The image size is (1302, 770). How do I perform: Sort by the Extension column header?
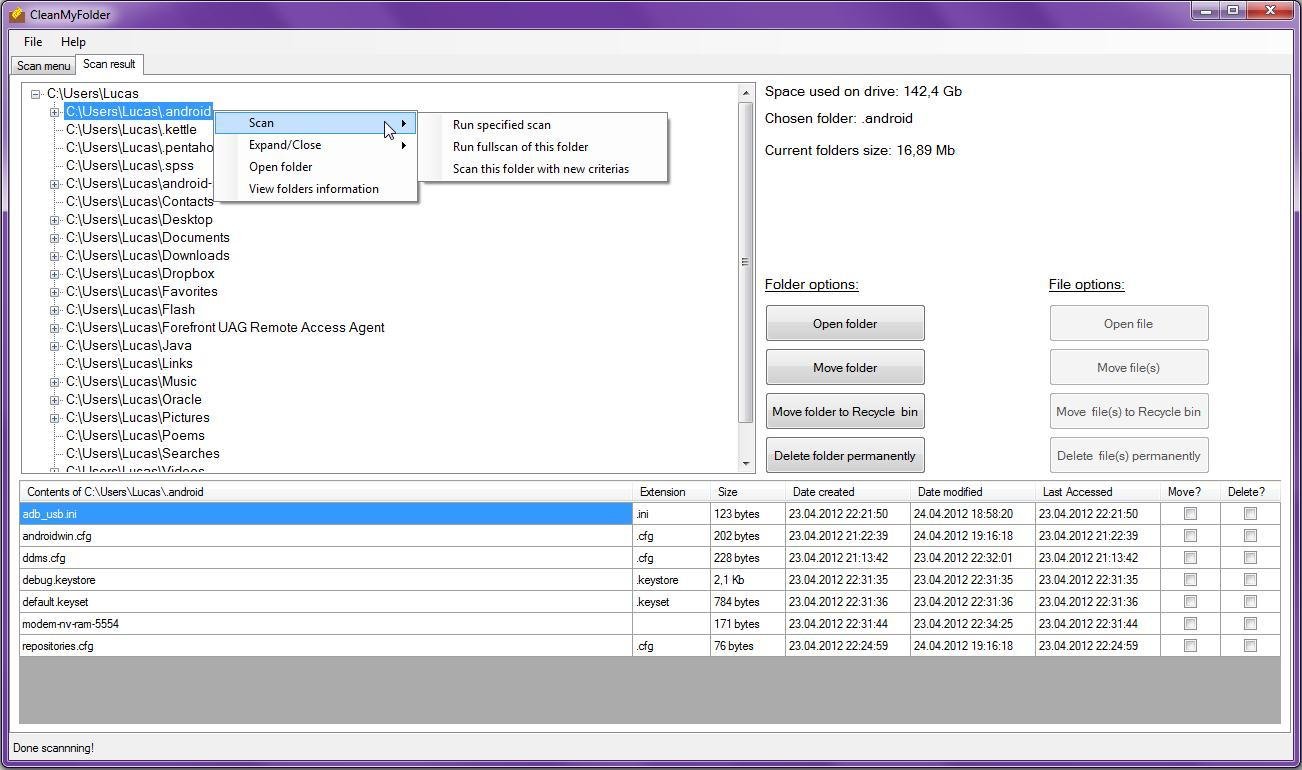671,492
